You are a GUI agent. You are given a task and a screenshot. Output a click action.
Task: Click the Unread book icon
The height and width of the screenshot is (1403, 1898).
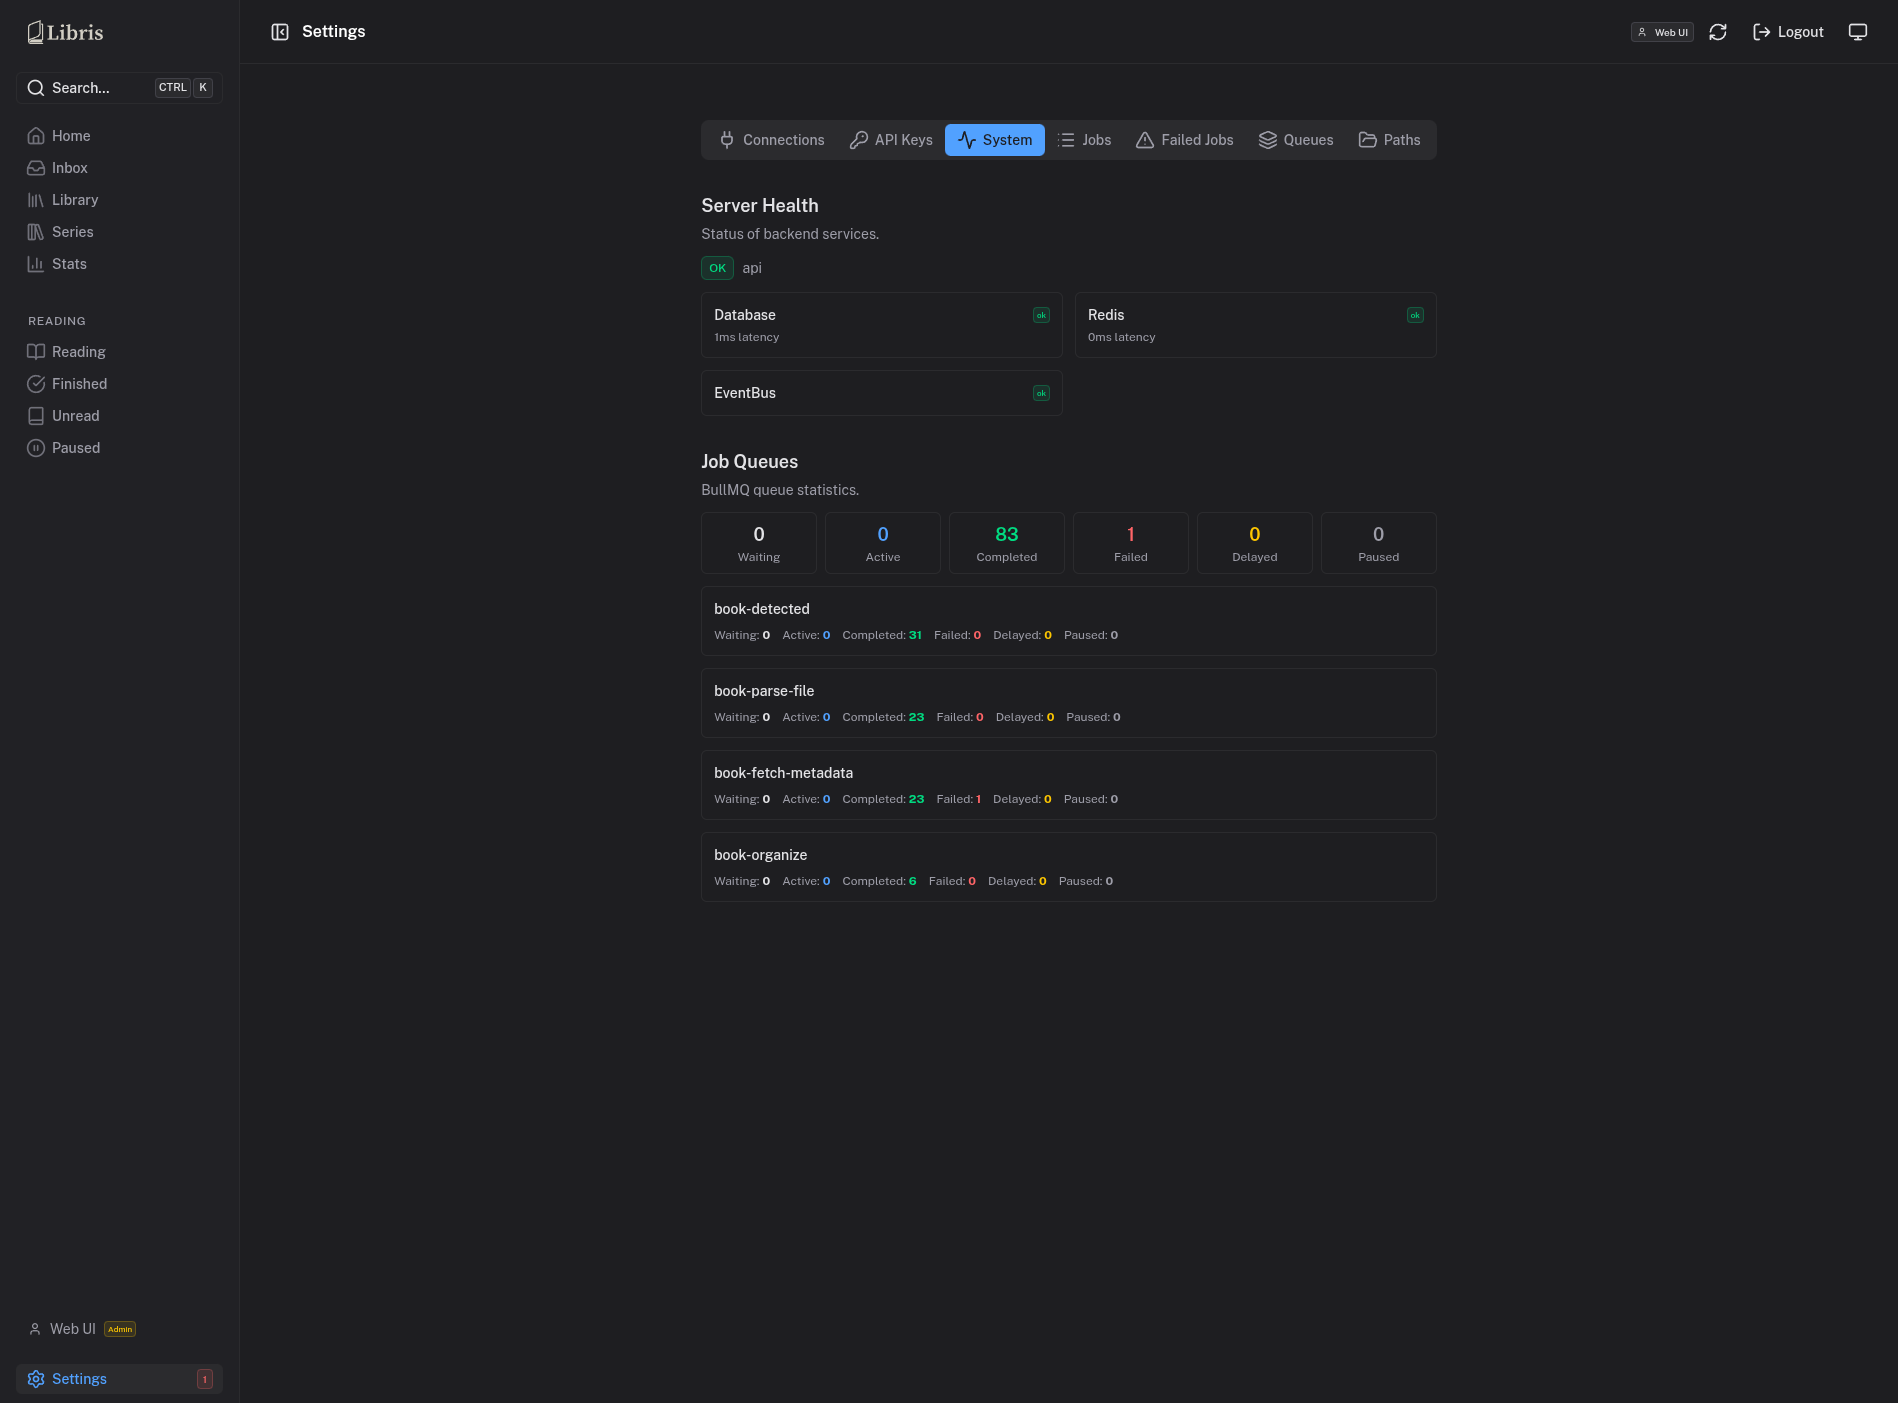[36, 416]
